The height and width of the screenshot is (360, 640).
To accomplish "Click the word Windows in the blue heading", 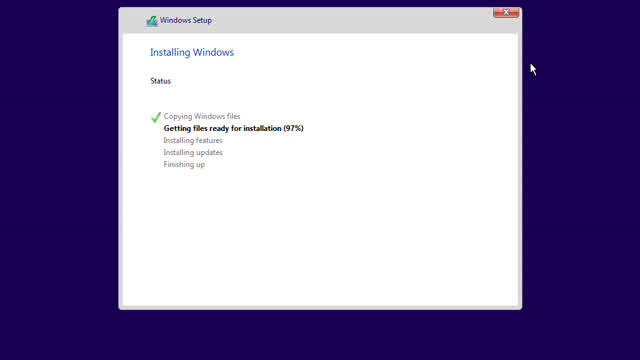I will click(x=213, y=52).
